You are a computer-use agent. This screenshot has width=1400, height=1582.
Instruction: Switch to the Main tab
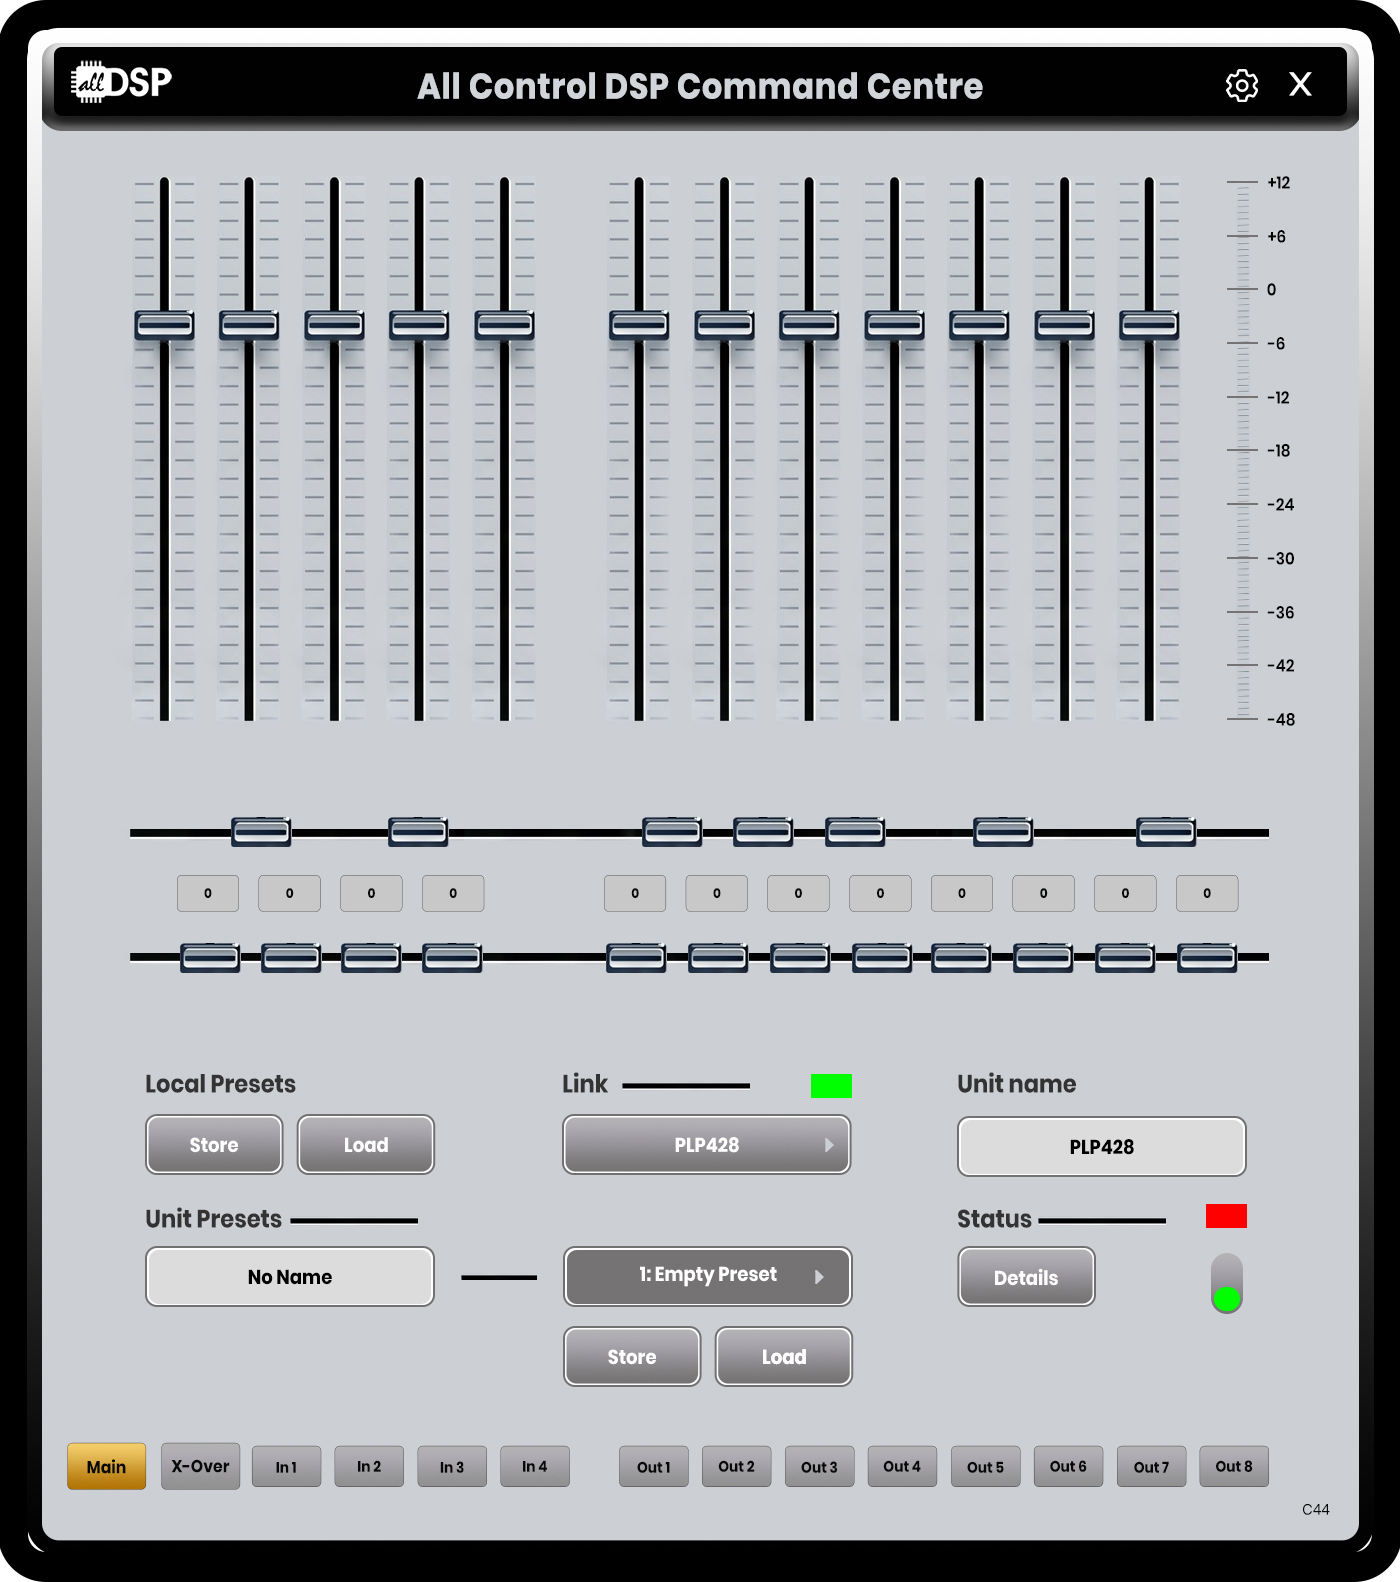[x=107, y=1466]
